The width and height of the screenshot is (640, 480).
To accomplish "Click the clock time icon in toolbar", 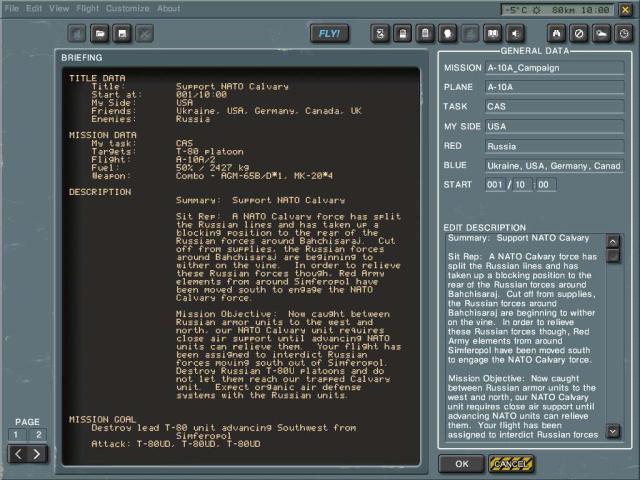I will [x=624, y=34].
